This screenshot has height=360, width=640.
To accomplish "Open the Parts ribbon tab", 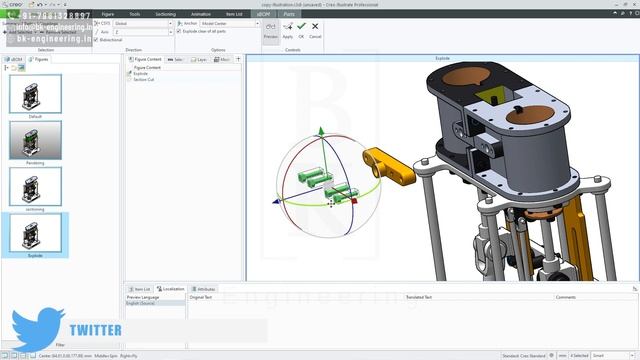I will [289, 14].
